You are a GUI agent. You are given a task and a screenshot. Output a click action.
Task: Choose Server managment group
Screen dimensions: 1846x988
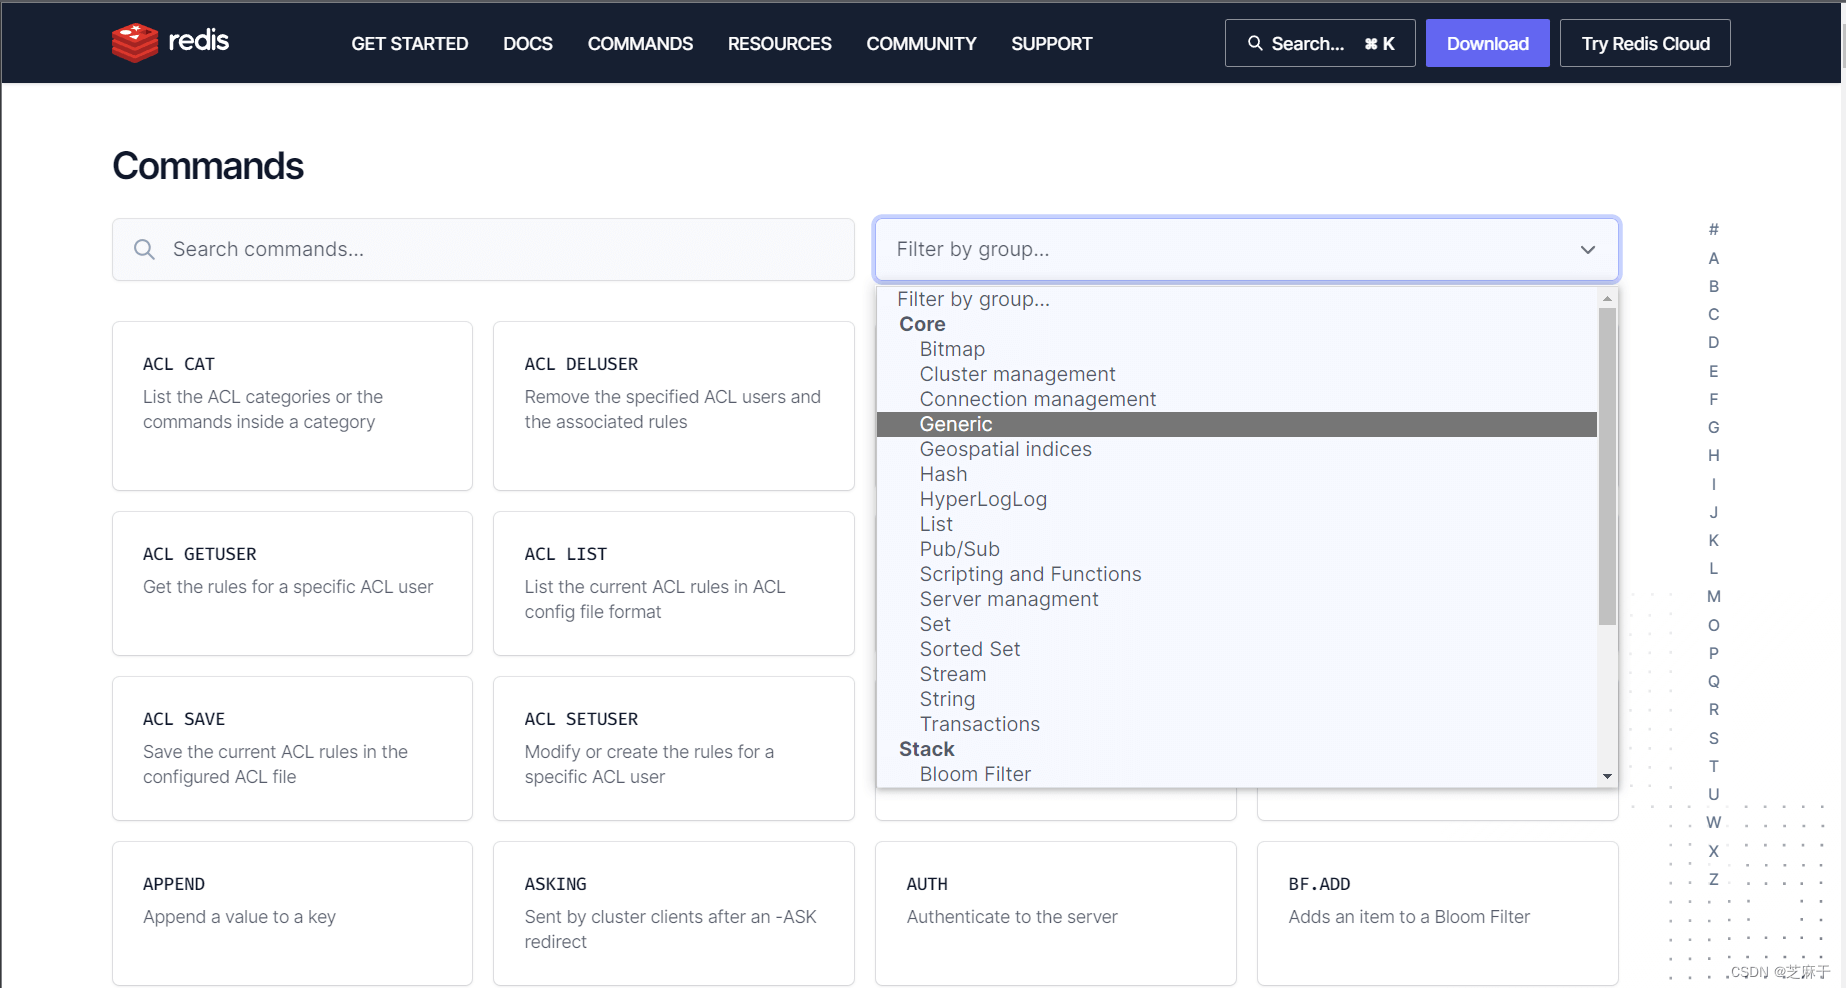(1237, 599)
